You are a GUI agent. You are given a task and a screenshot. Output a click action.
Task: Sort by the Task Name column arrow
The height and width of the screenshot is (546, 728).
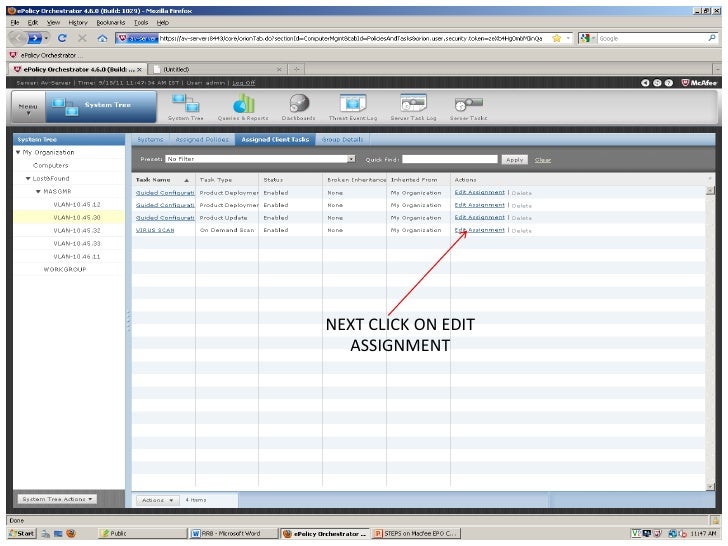tap(187, 180)
